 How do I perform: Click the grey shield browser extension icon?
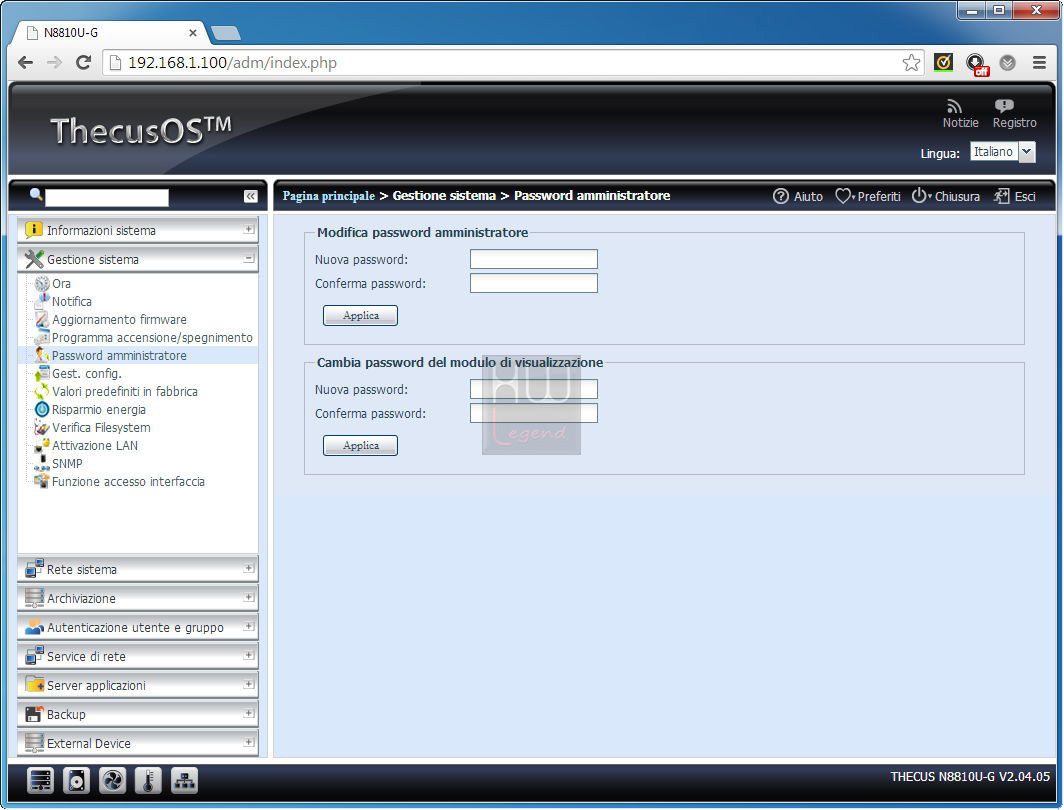pyautogui.click(x=1008, y=62)
